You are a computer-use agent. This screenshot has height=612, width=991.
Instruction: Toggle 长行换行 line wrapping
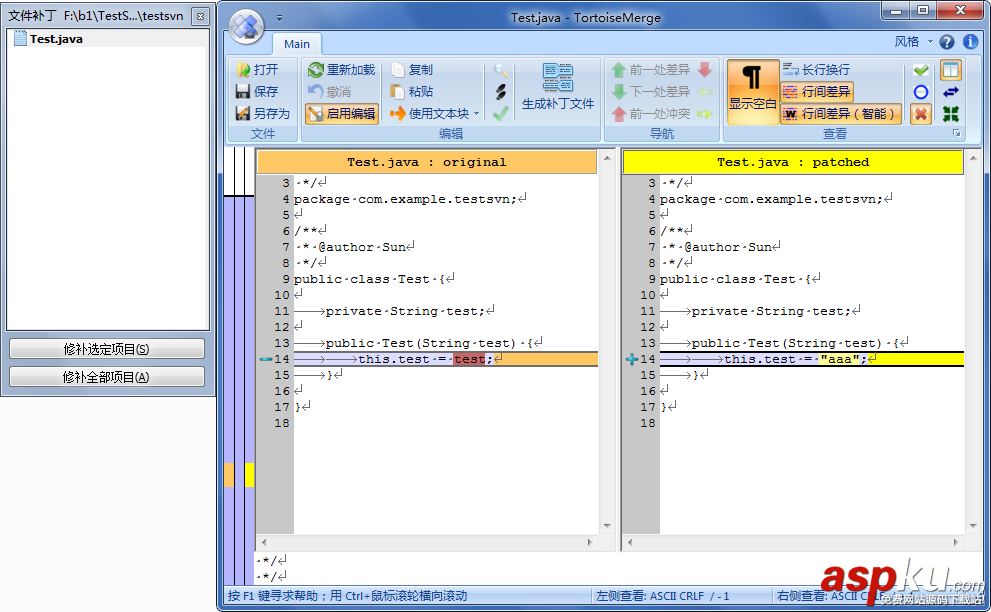point(816,70)
